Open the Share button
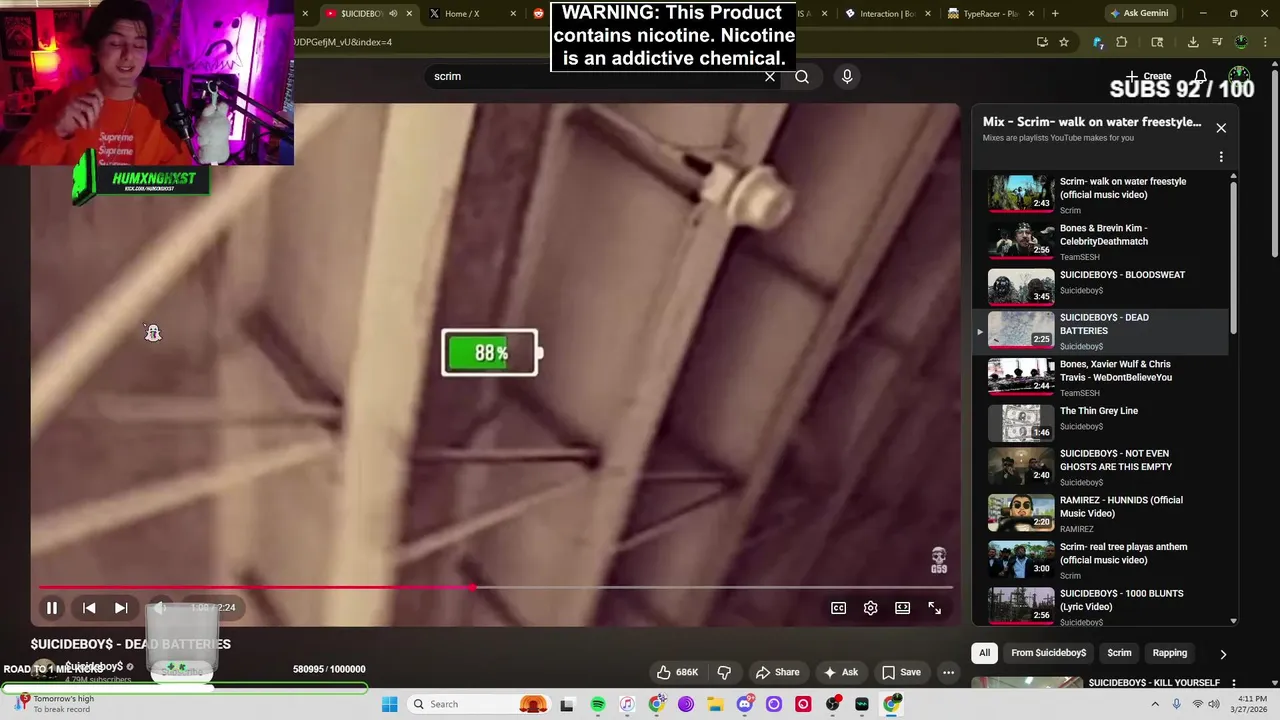1280x720 pixels. 777,672
